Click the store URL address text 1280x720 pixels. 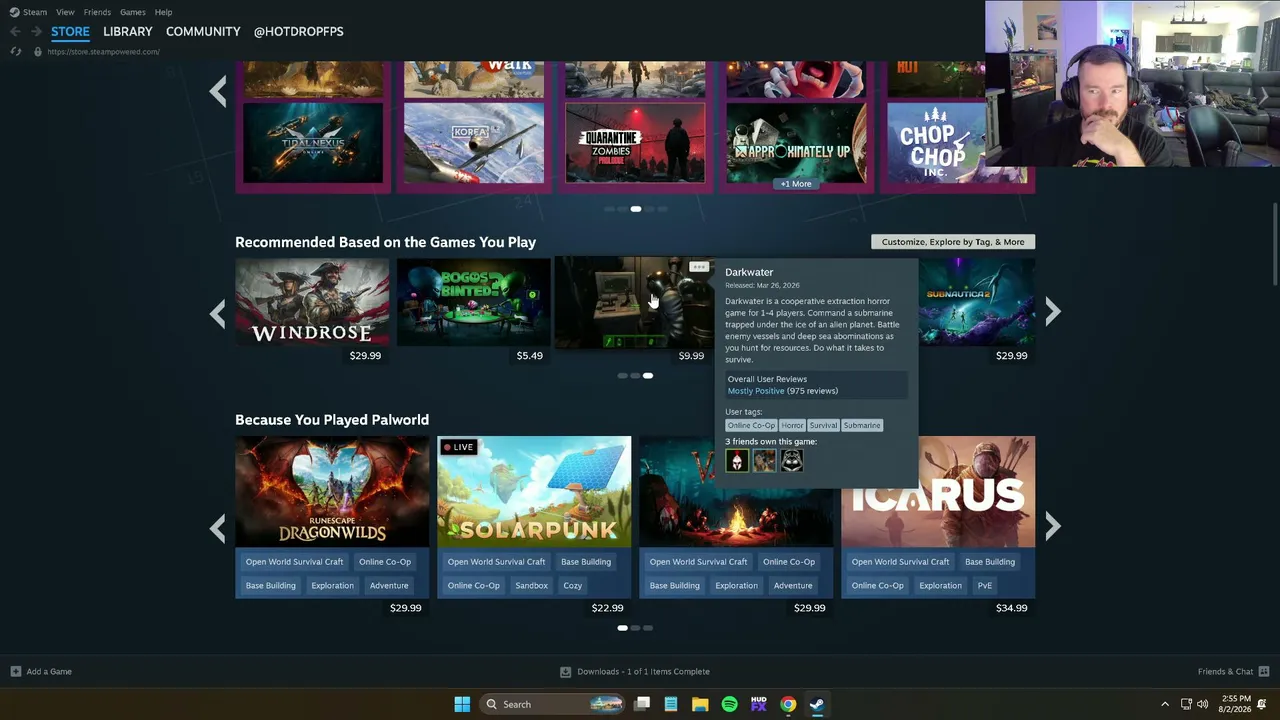pyautogui.click(x=103, y=52)
